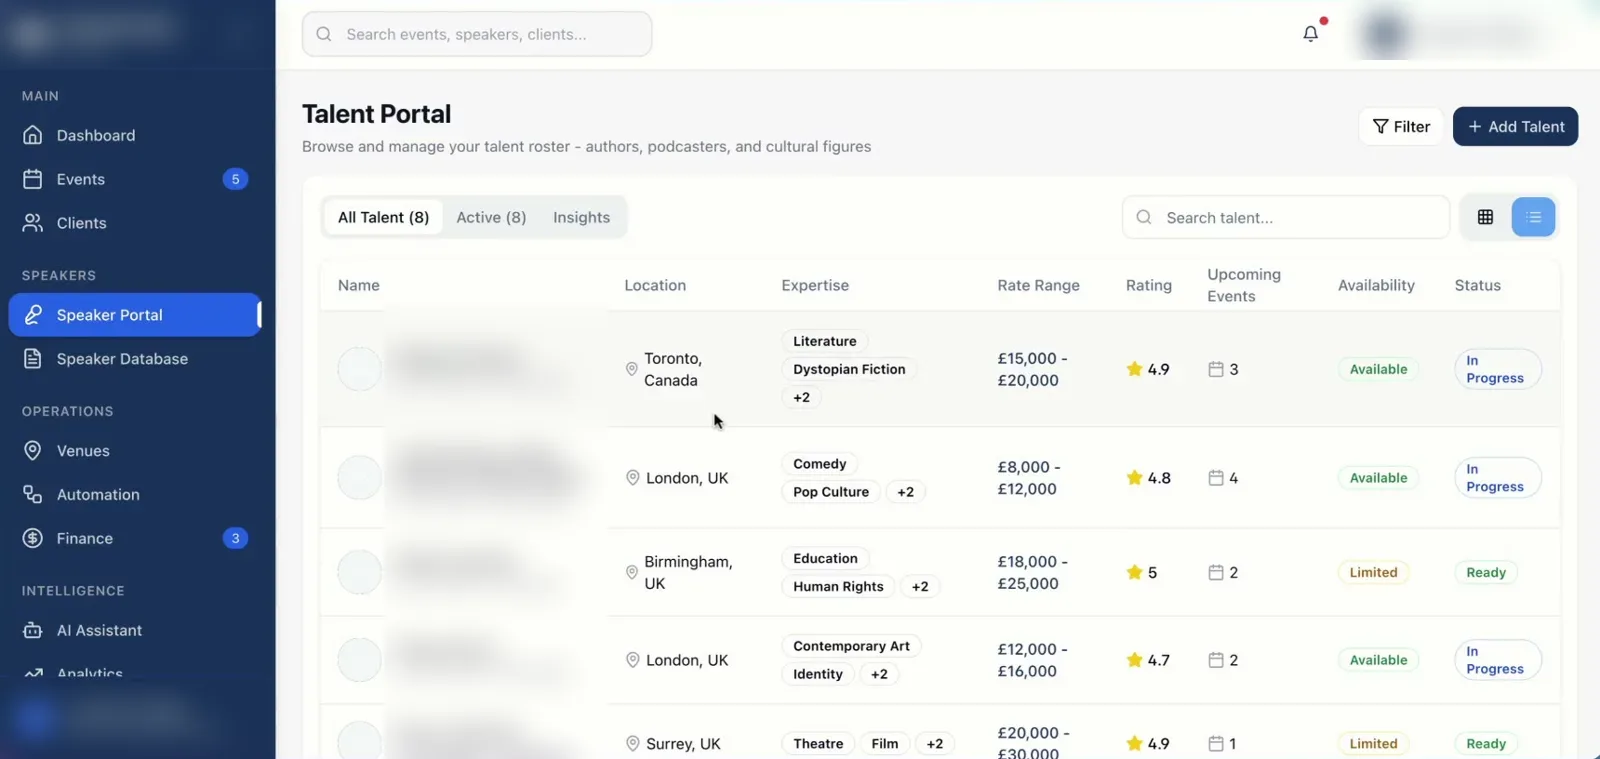Click the Speaker Database document icon
This screenshot has height=759, width=1600.
pos(33,359)
